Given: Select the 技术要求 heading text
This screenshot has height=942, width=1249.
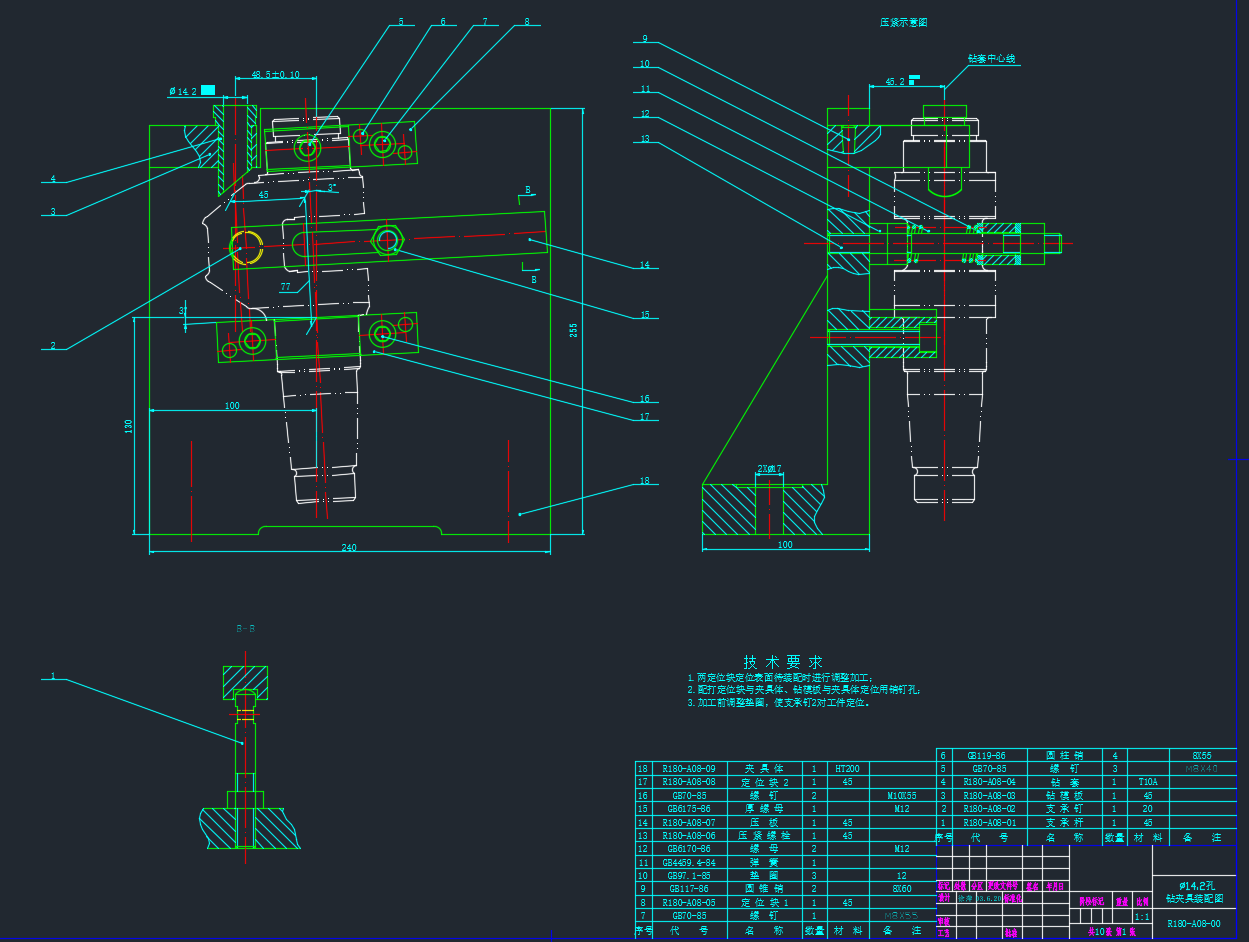Looking at the screenshot, I should click(x=782, y=662).
